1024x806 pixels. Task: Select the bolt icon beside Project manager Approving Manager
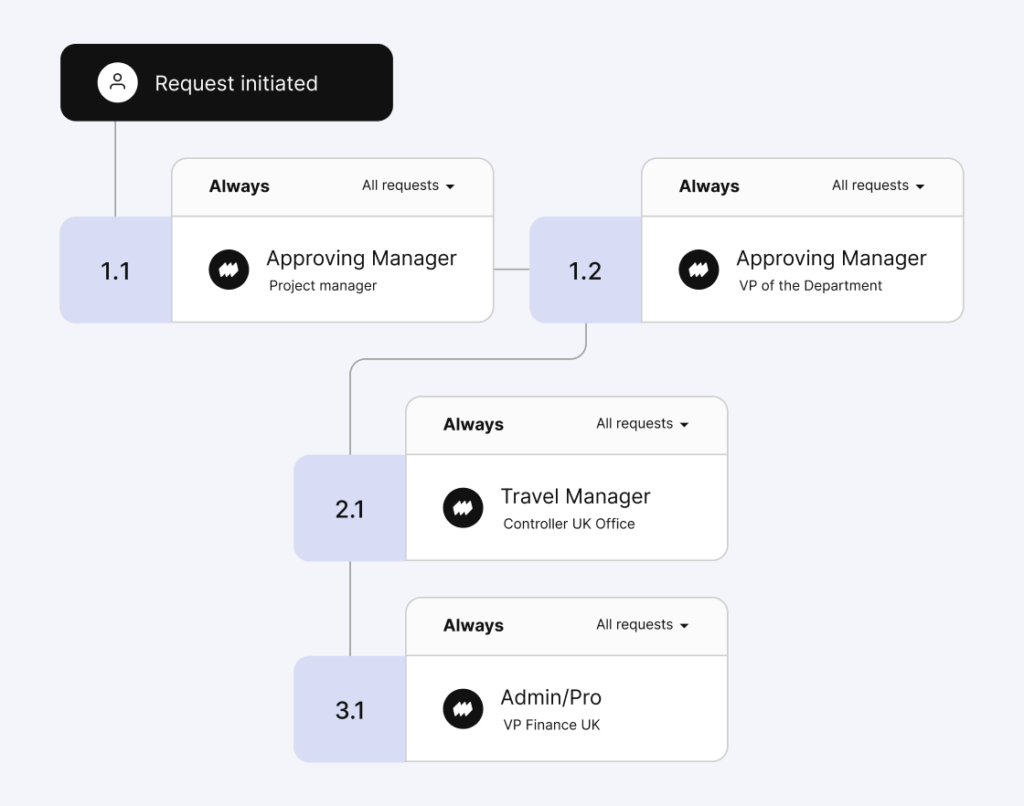(x=229, y=269)
